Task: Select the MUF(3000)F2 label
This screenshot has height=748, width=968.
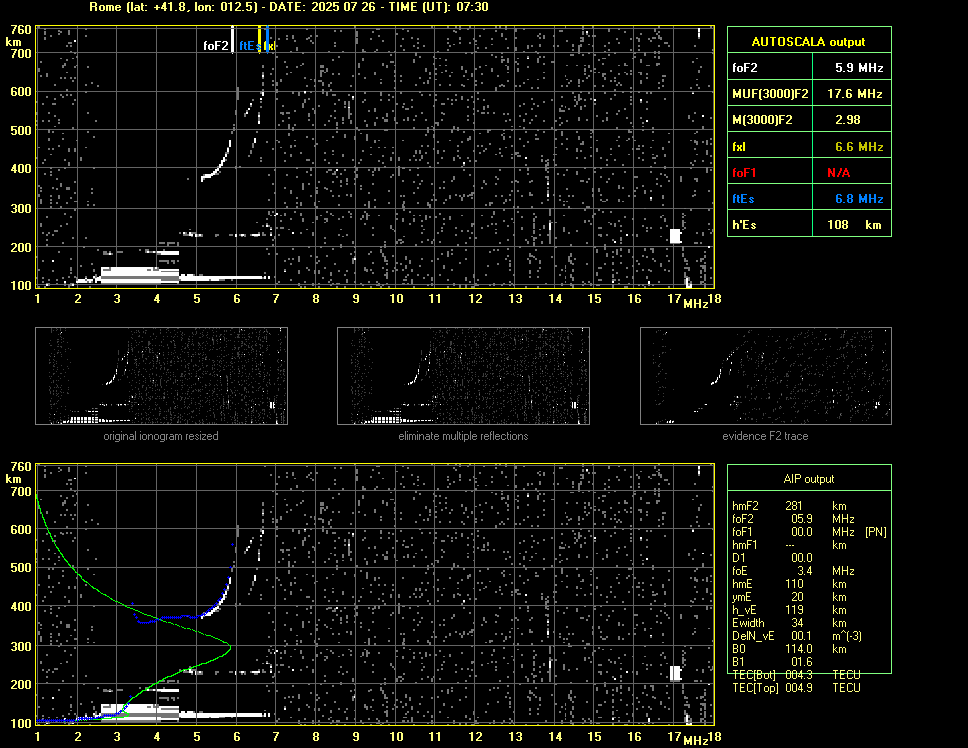Action: coord(770,94)
